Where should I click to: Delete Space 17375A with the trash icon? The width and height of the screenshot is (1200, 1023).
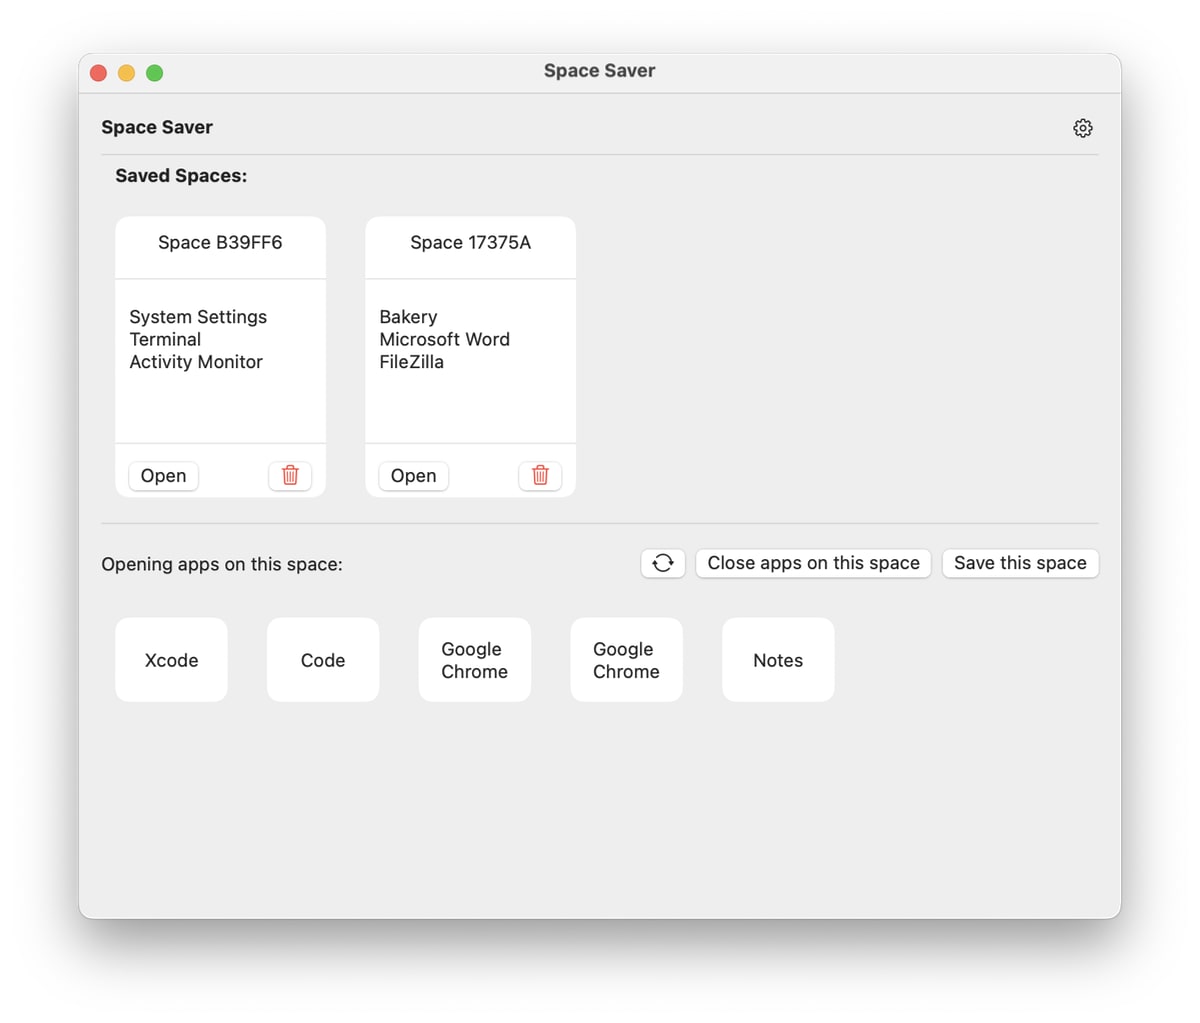point(540,476)
